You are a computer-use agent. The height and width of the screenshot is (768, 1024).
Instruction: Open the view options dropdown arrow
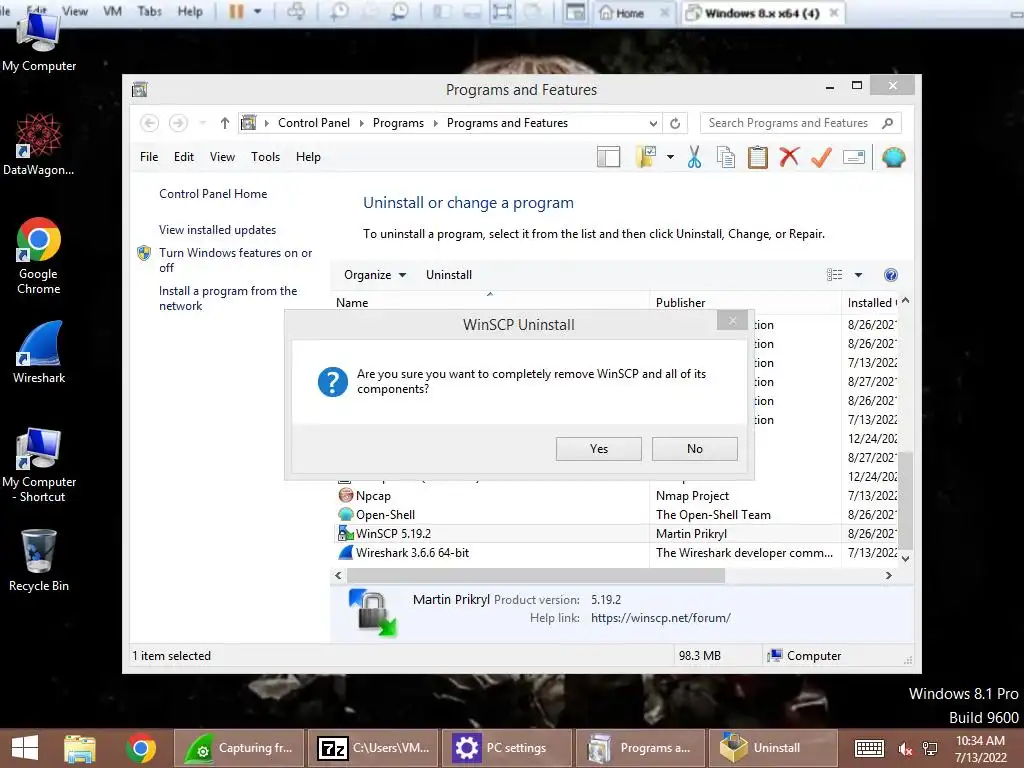click(858, 275)
